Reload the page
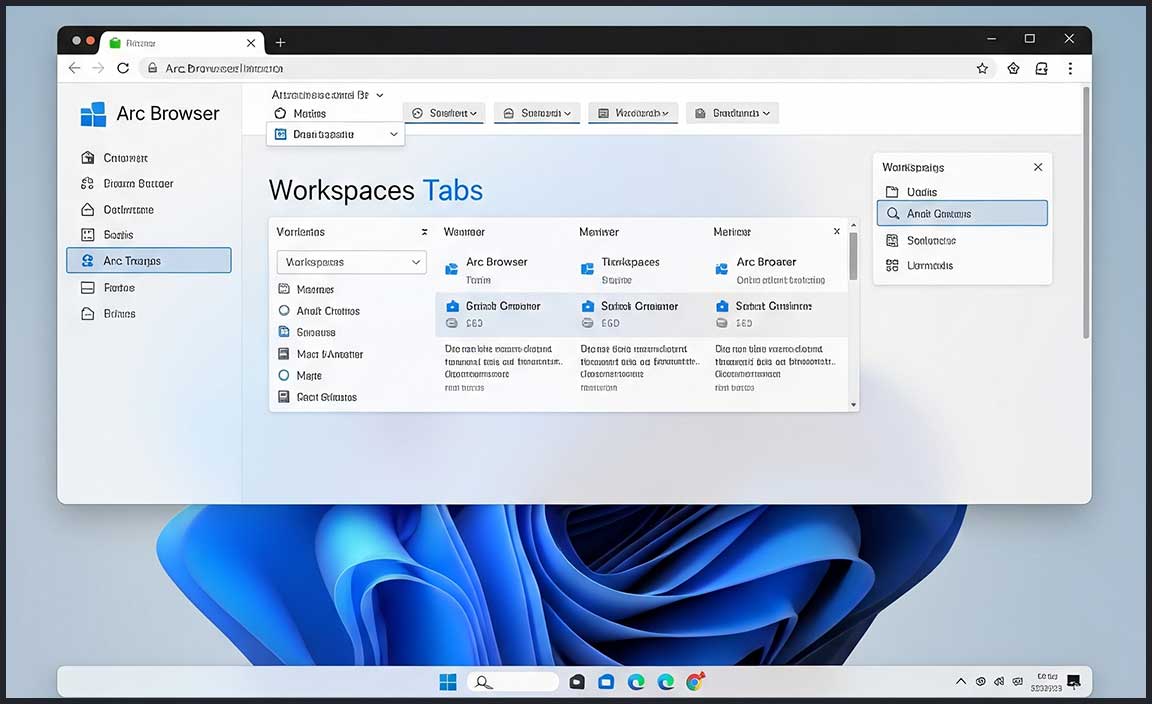The width and height of the screenshot is (1152, 704). coord(123,68)
